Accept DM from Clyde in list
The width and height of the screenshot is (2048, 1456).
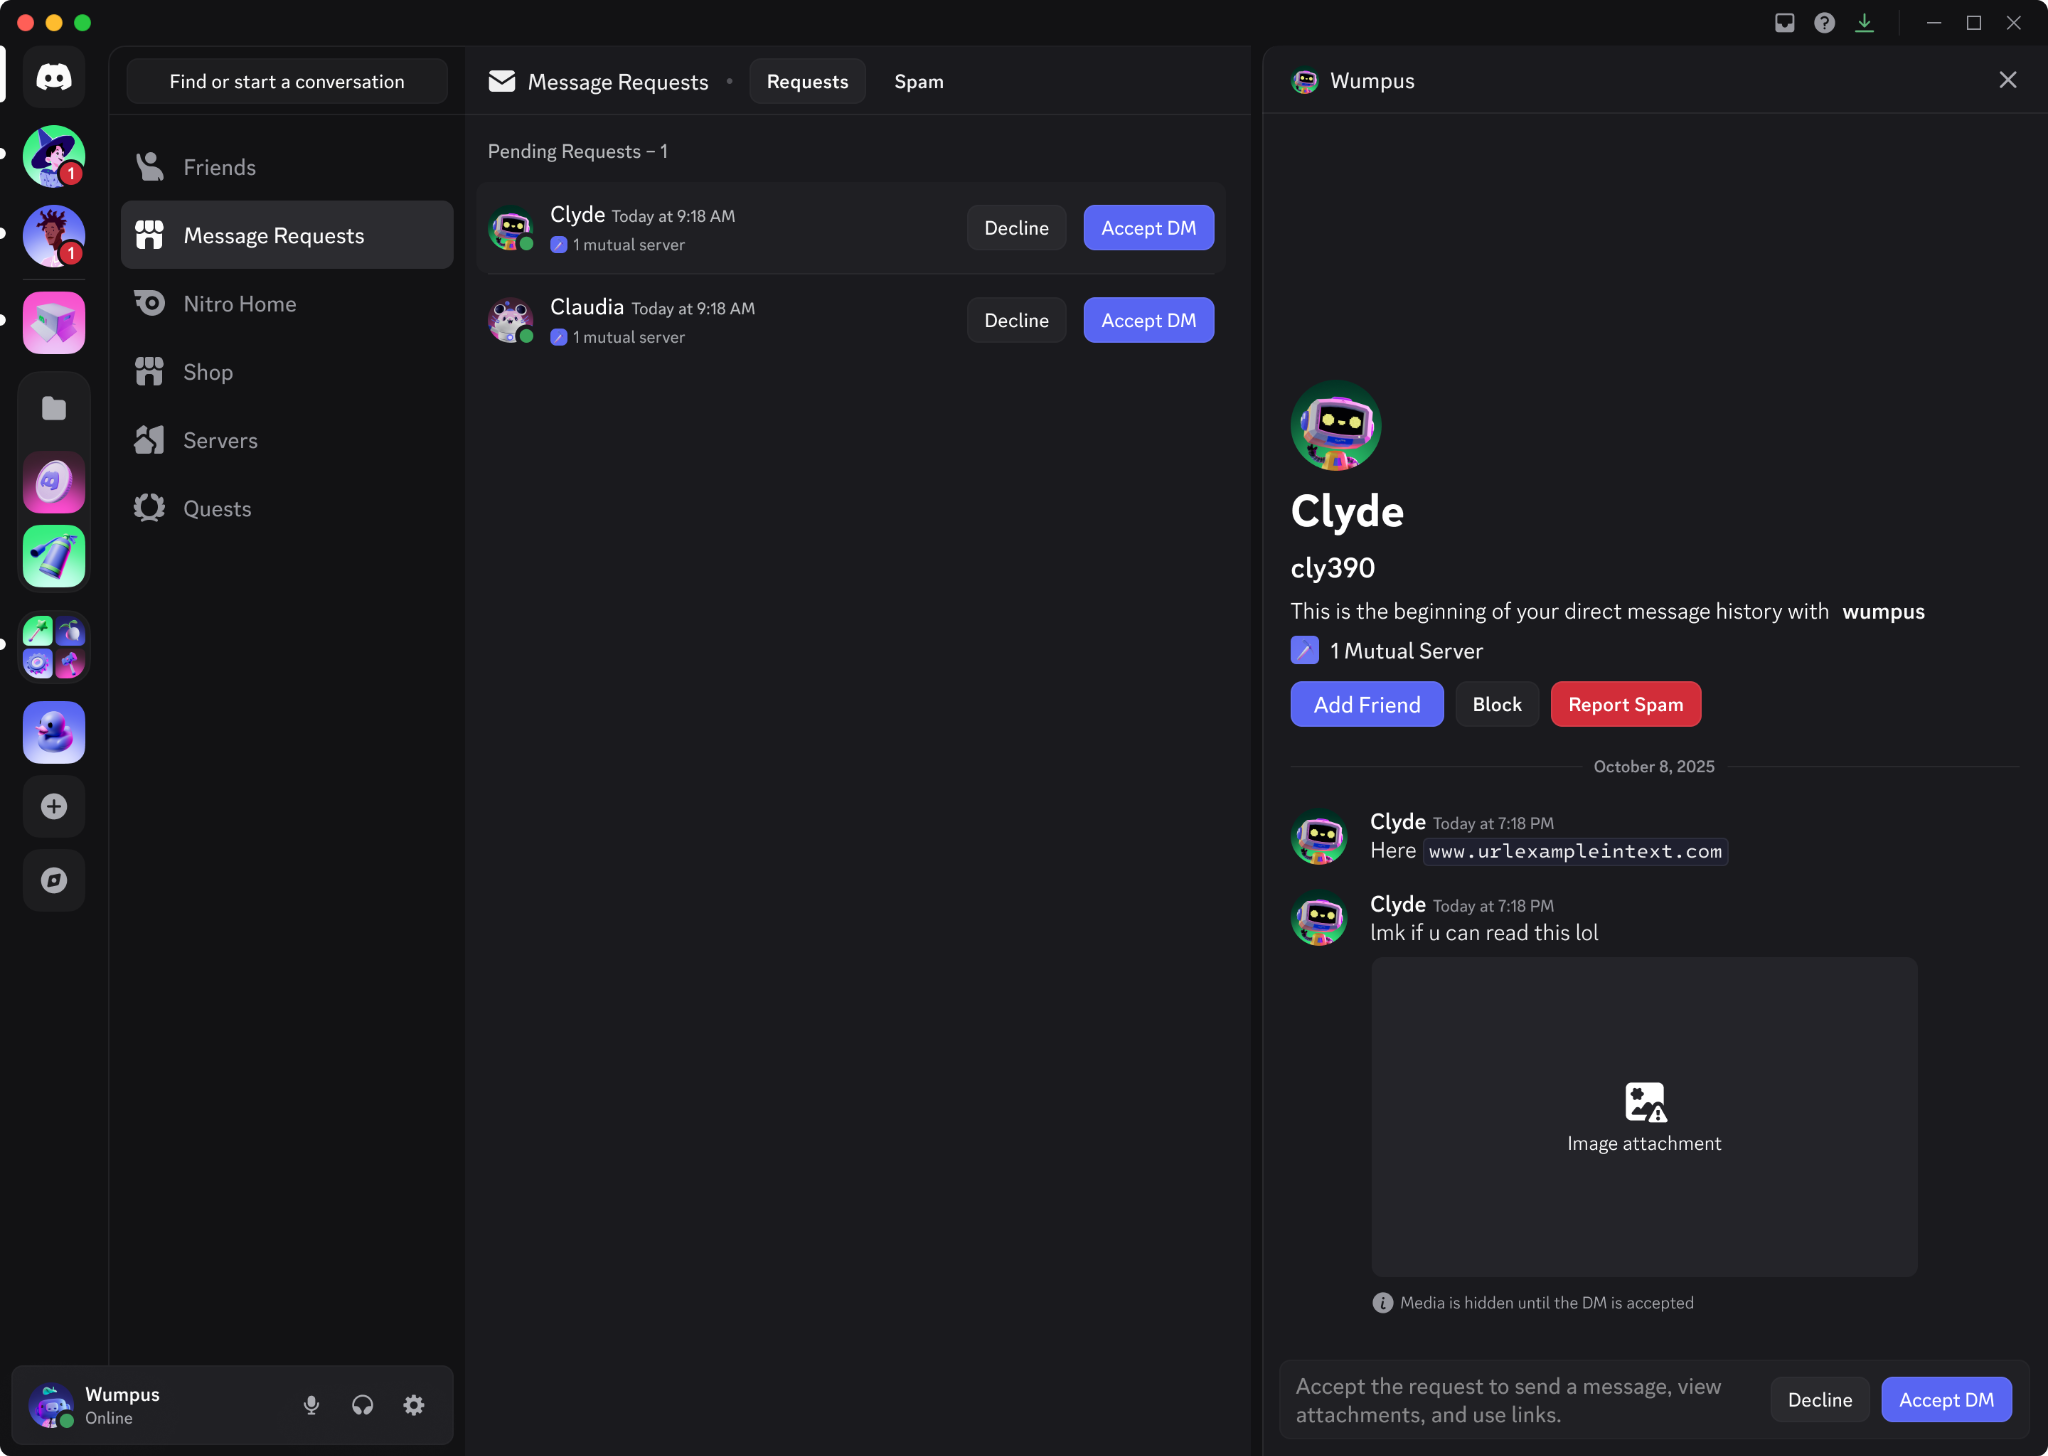(1148, 228)
